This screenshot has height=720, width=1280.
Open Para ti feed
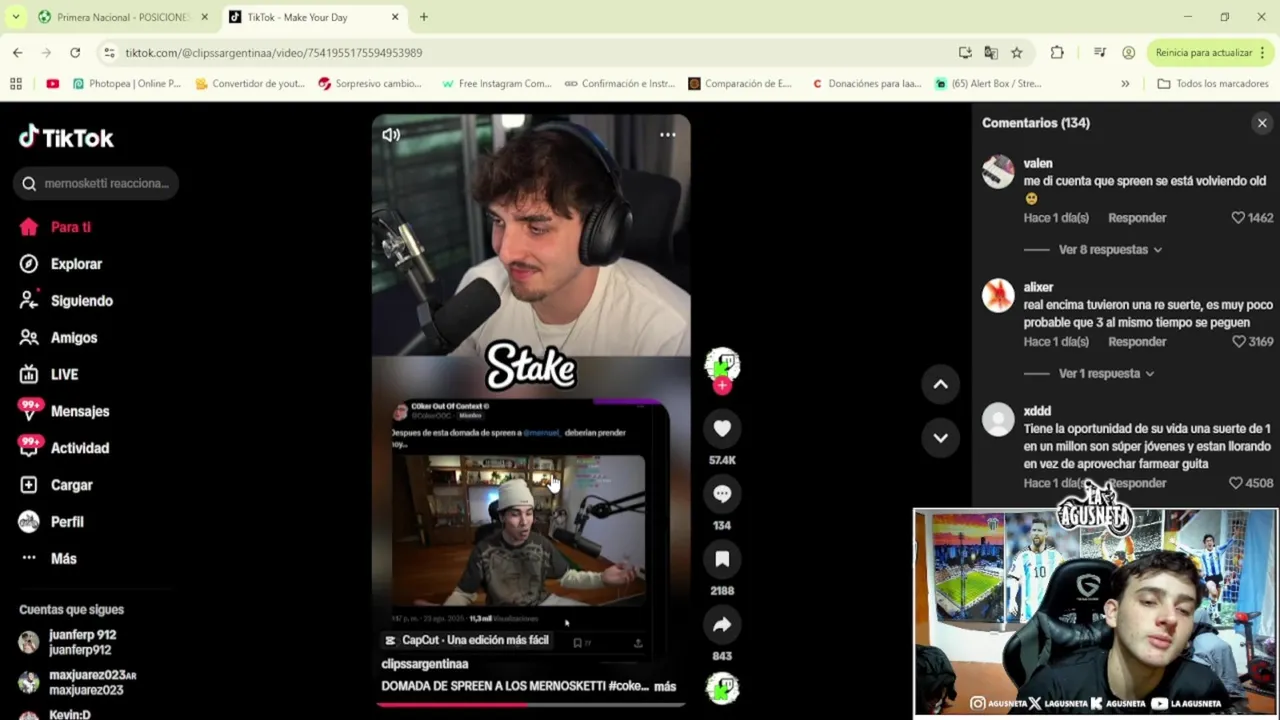pyautogui.click(x=56, y=227)
